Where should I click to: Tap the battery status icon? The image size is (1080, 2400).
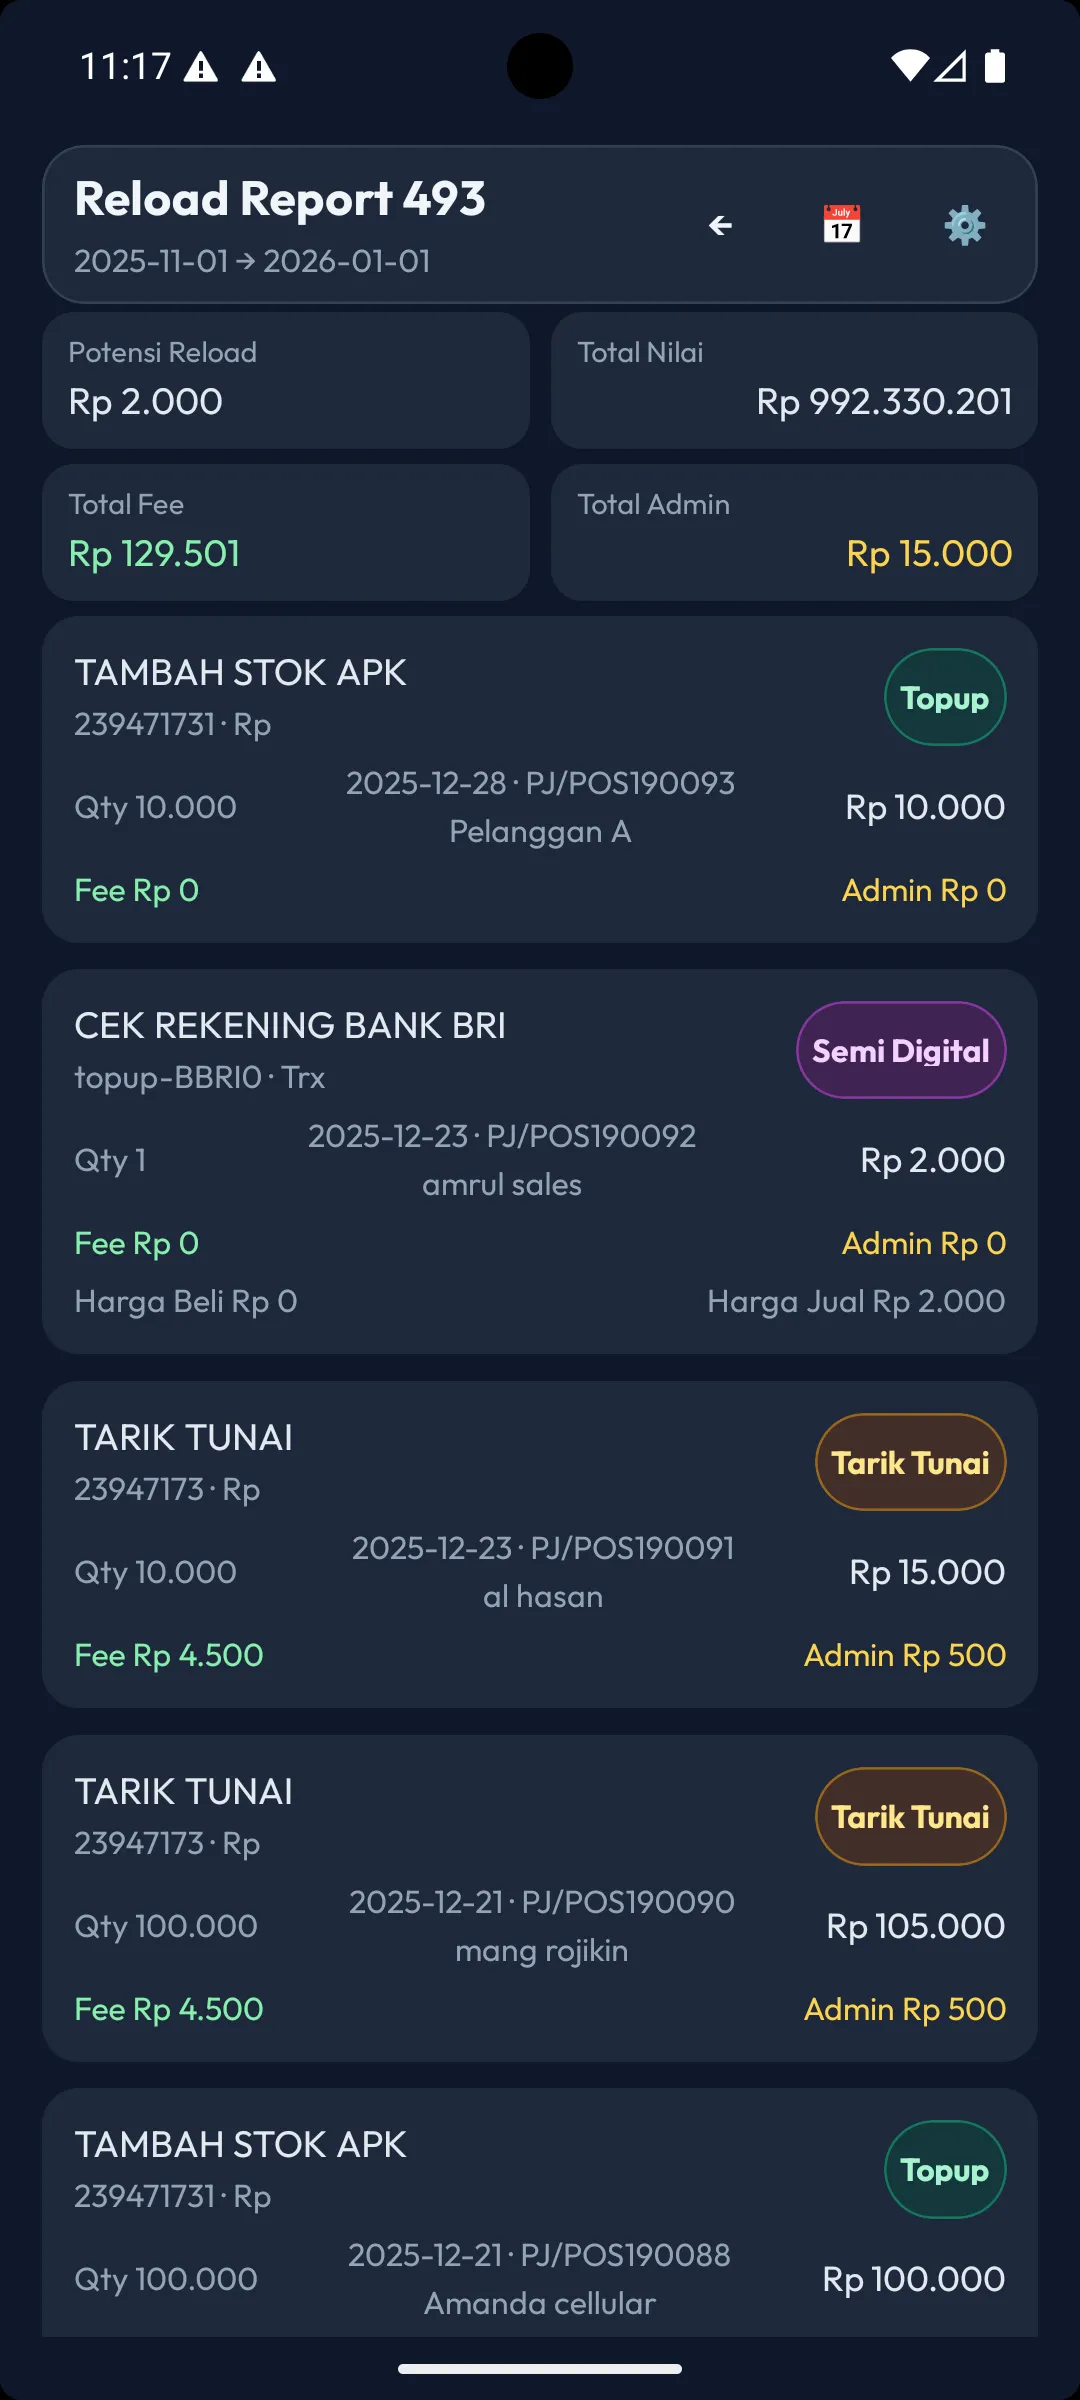(x=995, y=66)
